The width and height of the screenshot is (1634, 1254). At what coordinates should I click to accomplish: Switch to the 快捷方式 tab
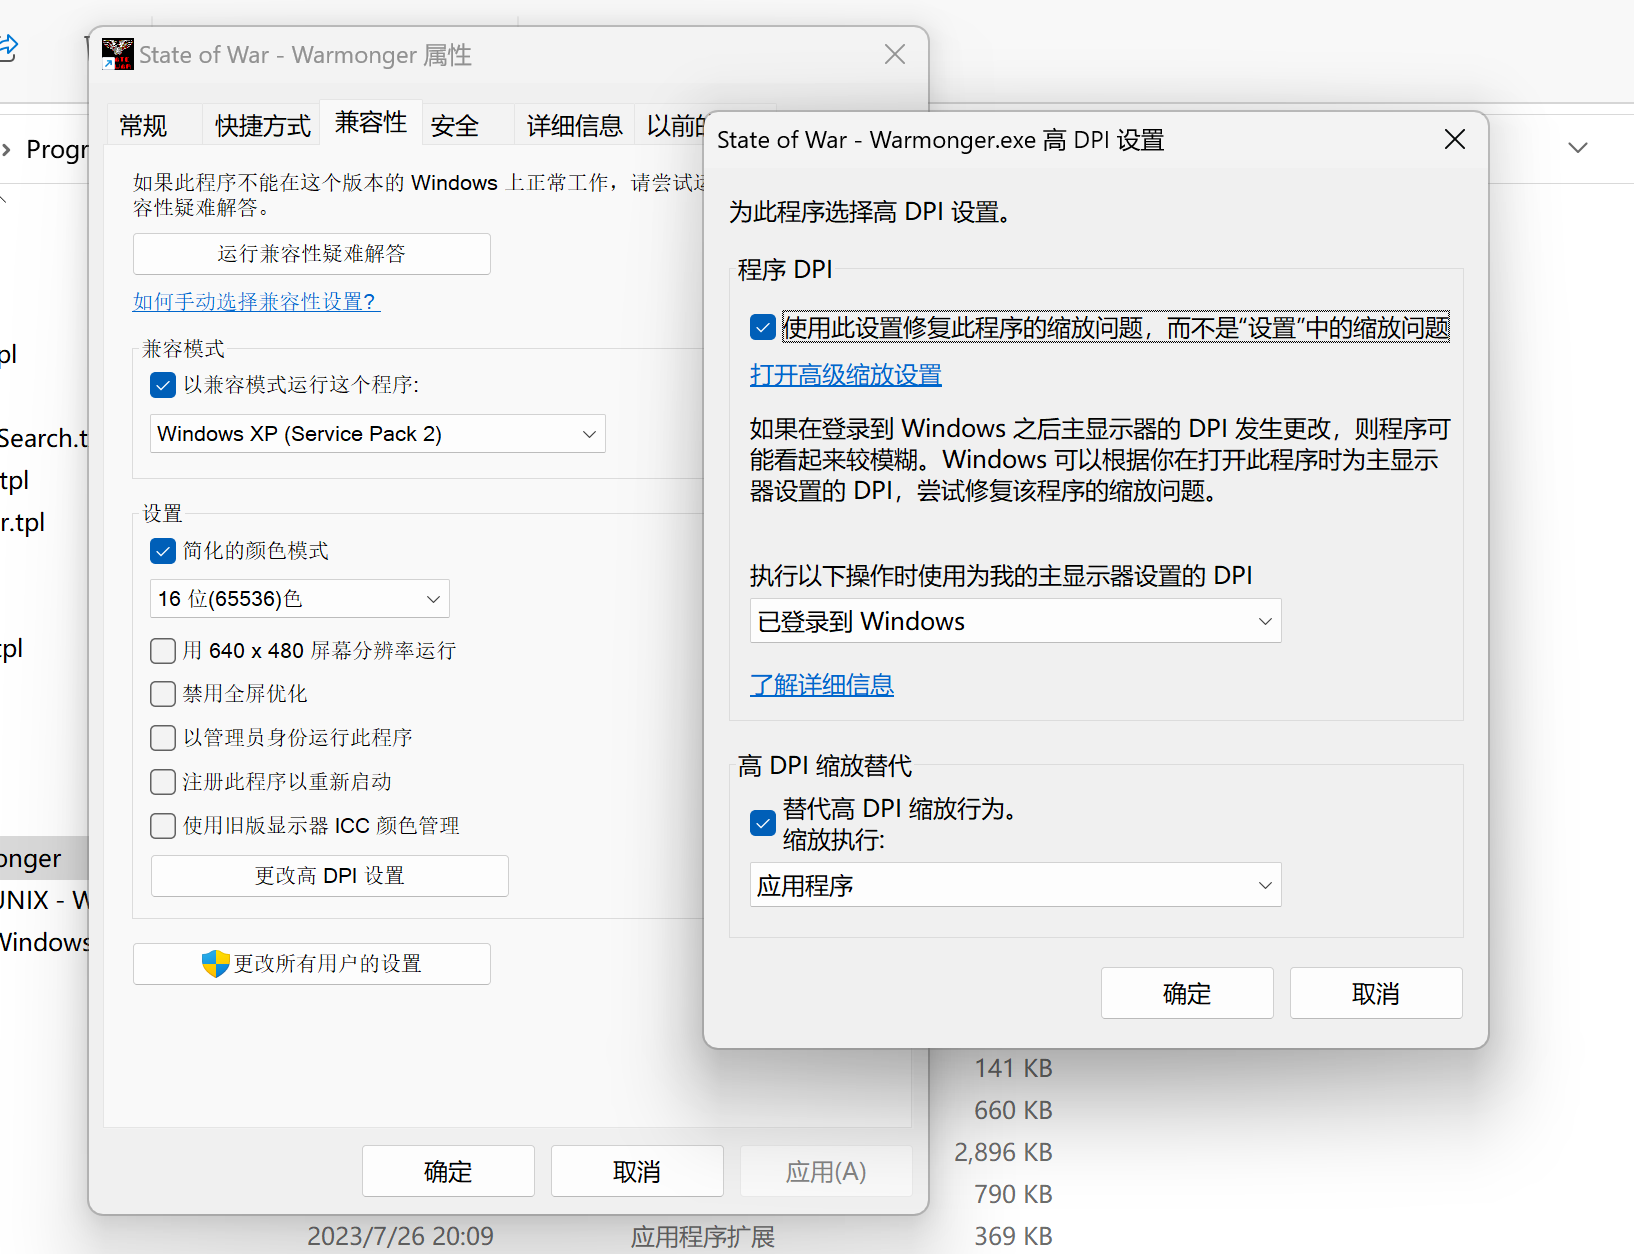[263, 126]
